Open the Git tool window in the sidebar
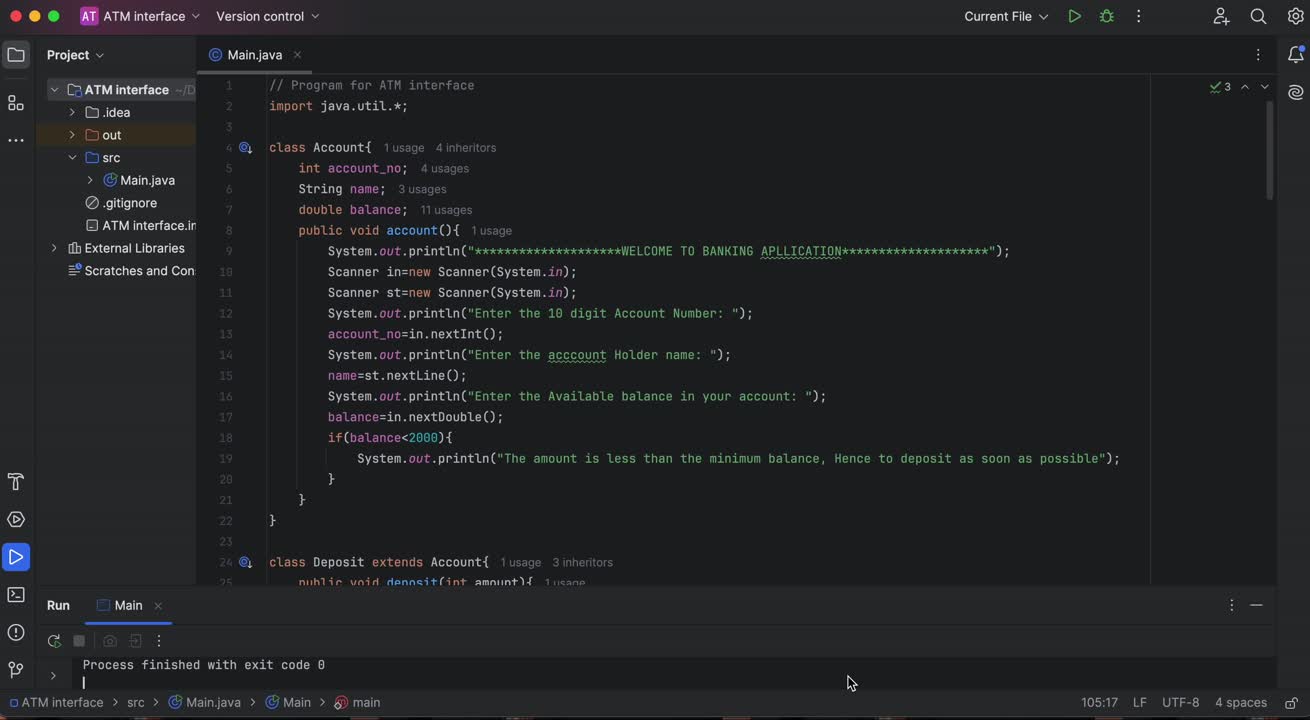 click(x=16, y=670)
